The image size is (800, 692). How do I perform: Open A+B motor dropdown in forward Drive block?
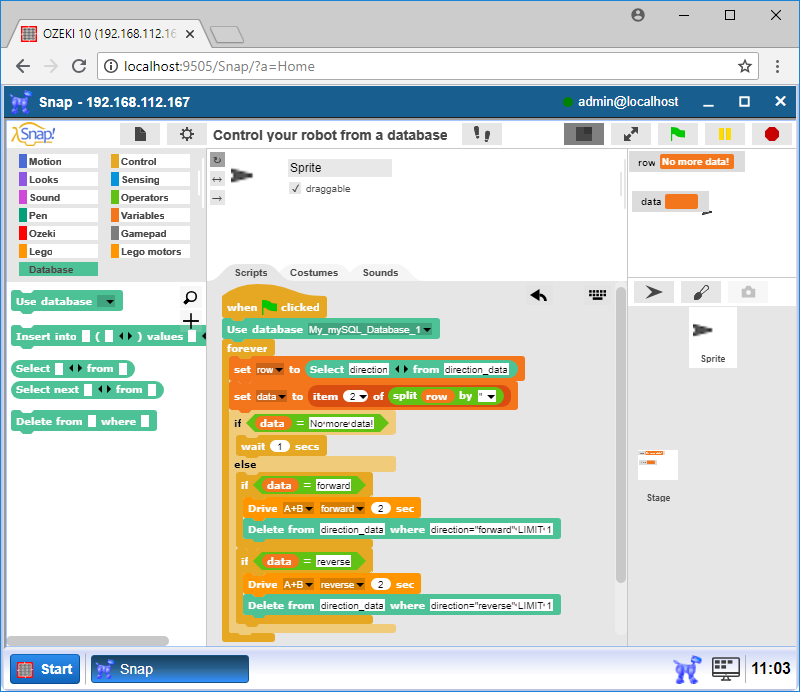pos(309,509)
